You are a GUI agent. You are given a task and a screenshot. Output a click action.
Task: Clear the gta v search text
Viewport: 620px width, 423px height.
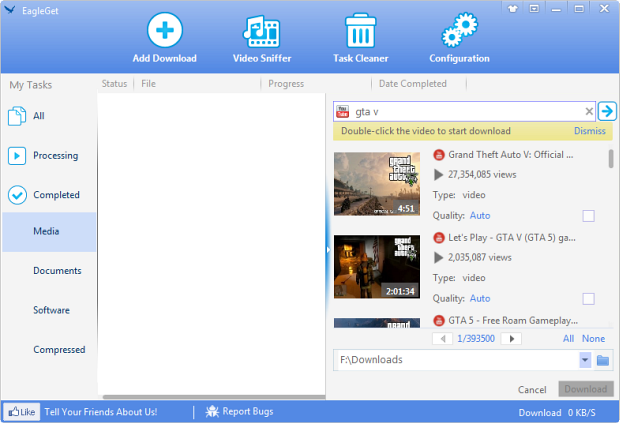589,111
